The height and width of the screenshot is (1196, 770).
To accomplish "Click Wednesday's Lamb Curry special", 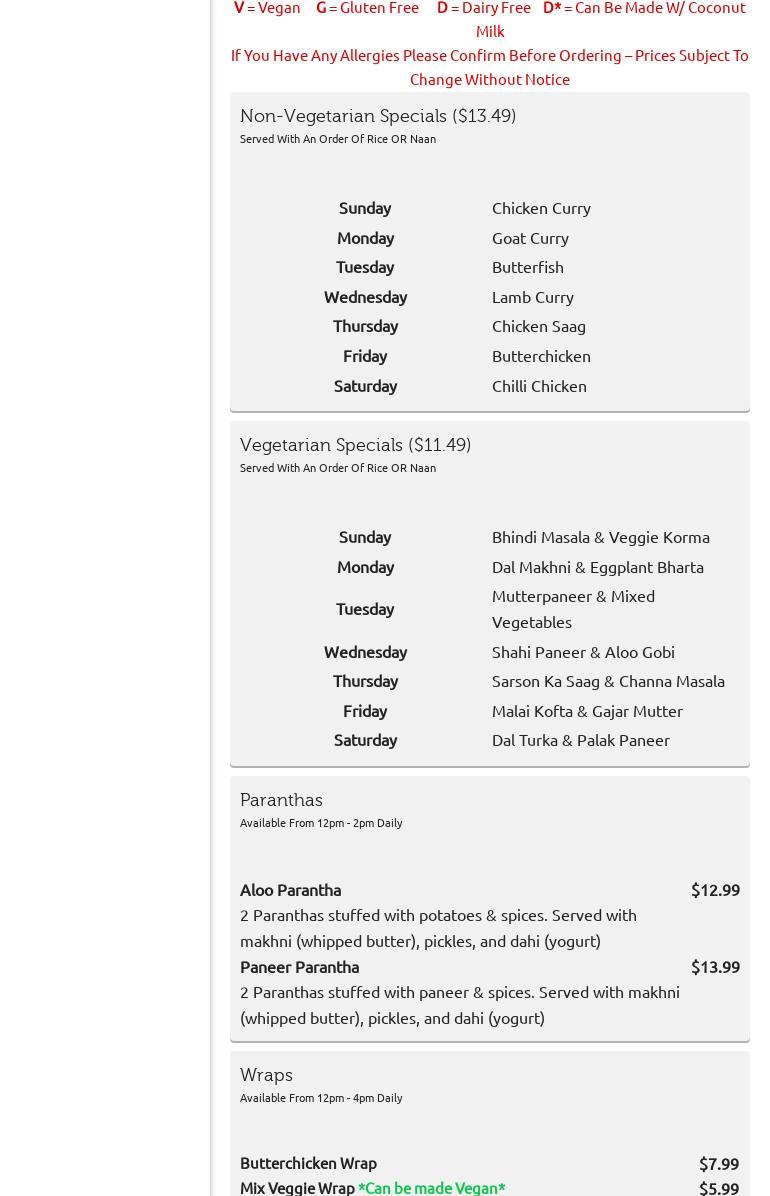I will (x=532, y=297).
